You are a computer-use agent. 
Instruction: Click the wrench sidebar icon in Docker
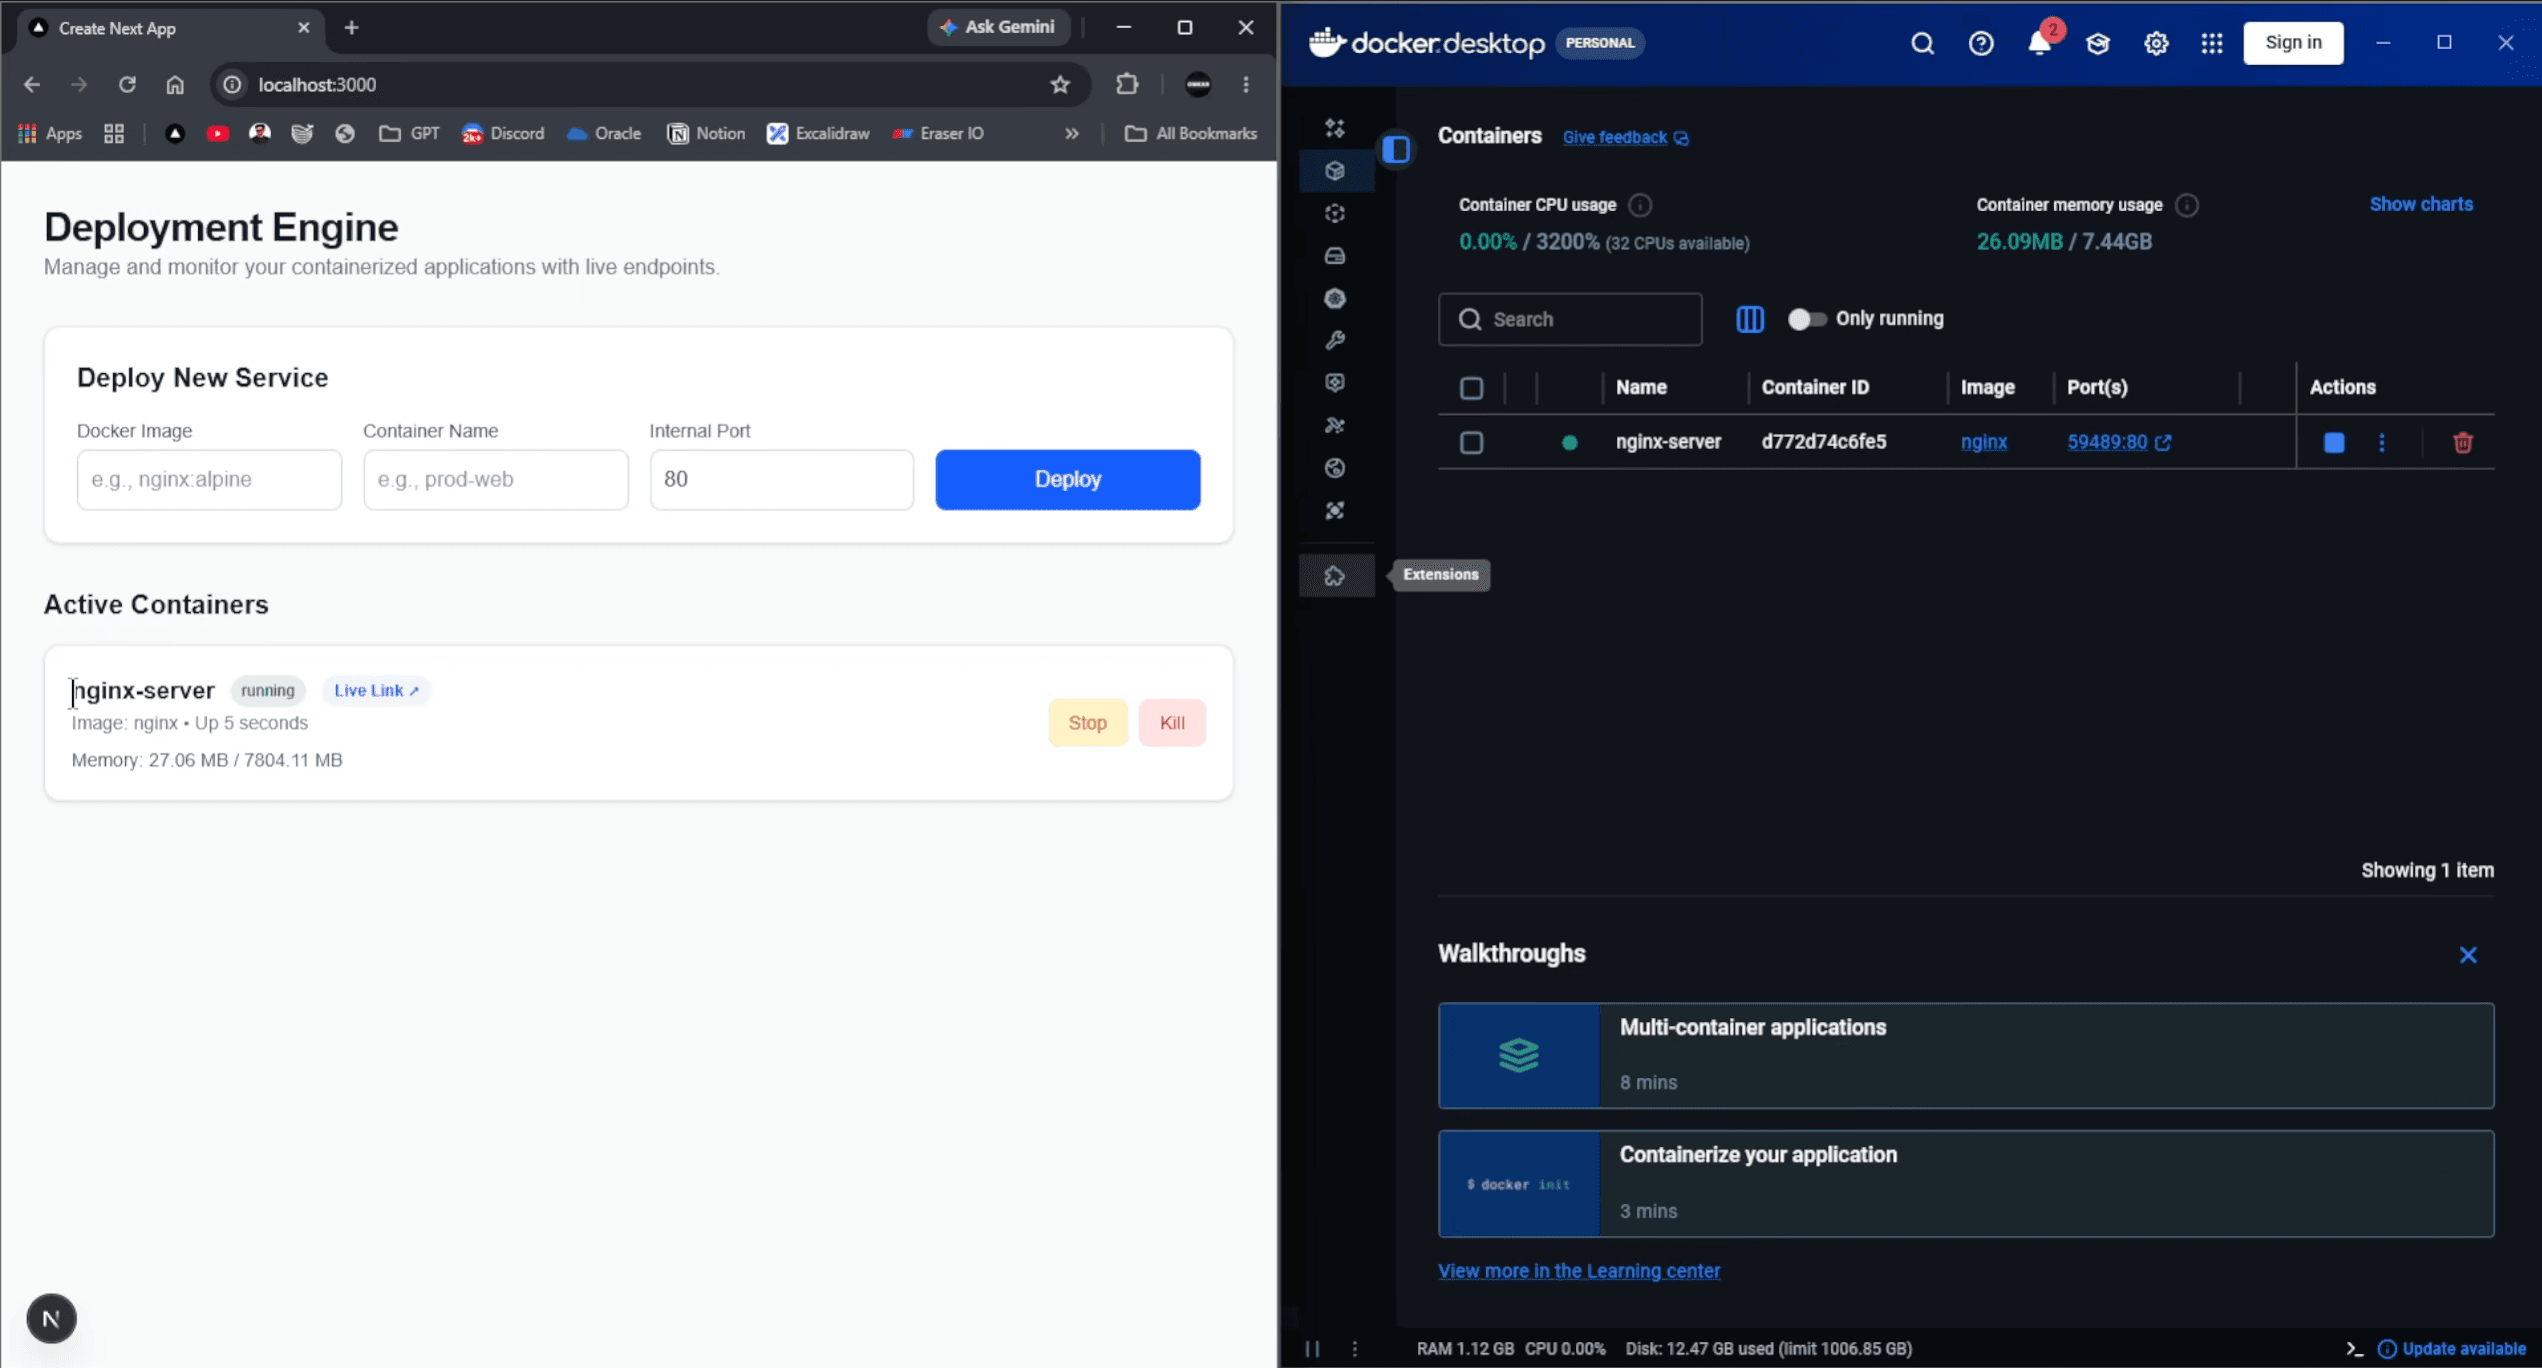click(x=1335, y=341)
